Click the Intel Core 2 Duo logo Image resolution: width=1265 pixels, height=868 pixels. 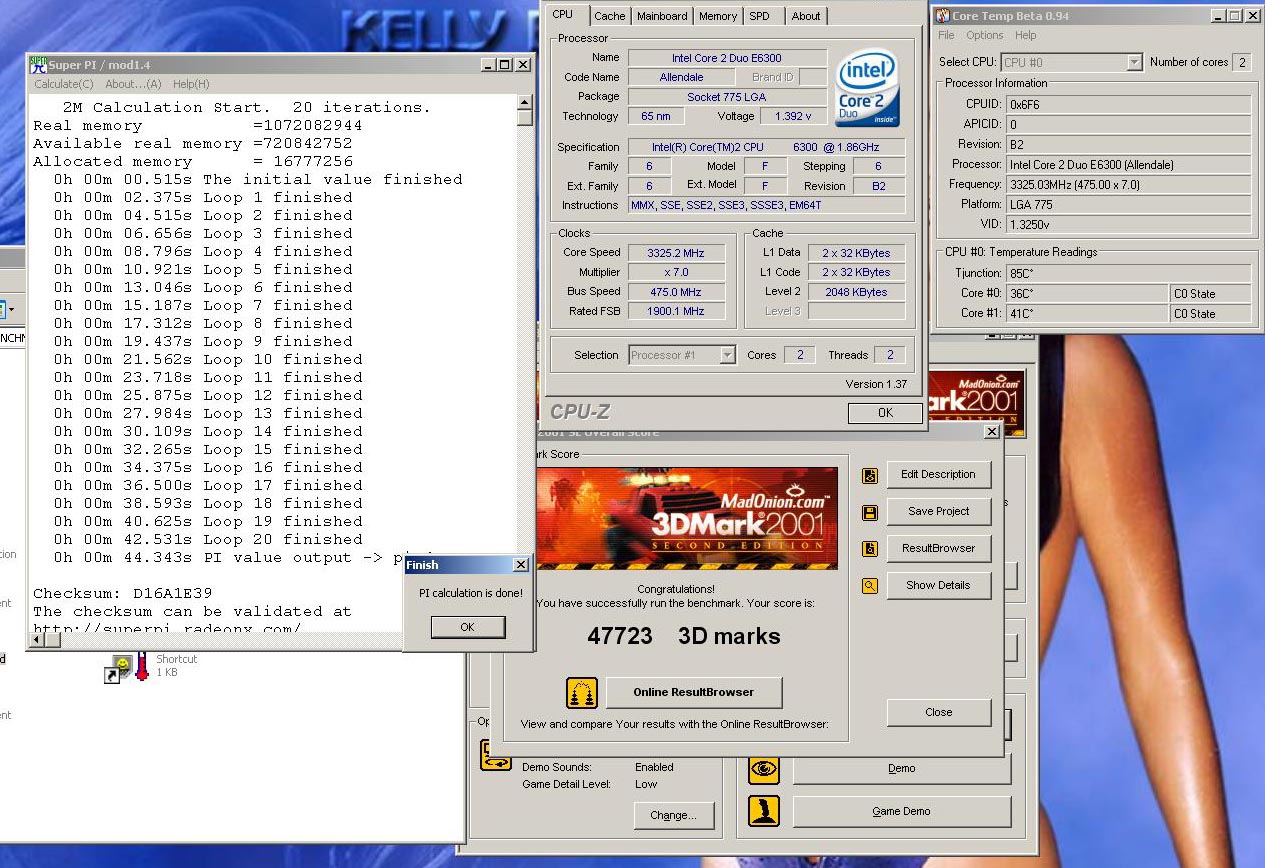[867, 87]
